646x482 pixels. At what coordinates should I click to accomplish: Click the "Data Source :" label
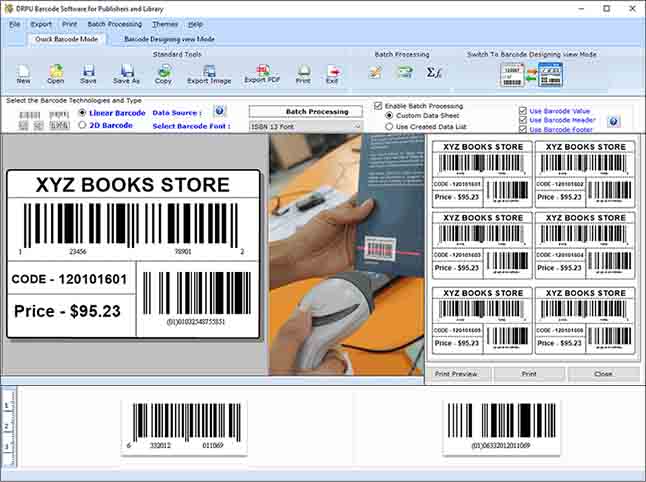click(x=177, y=112)
